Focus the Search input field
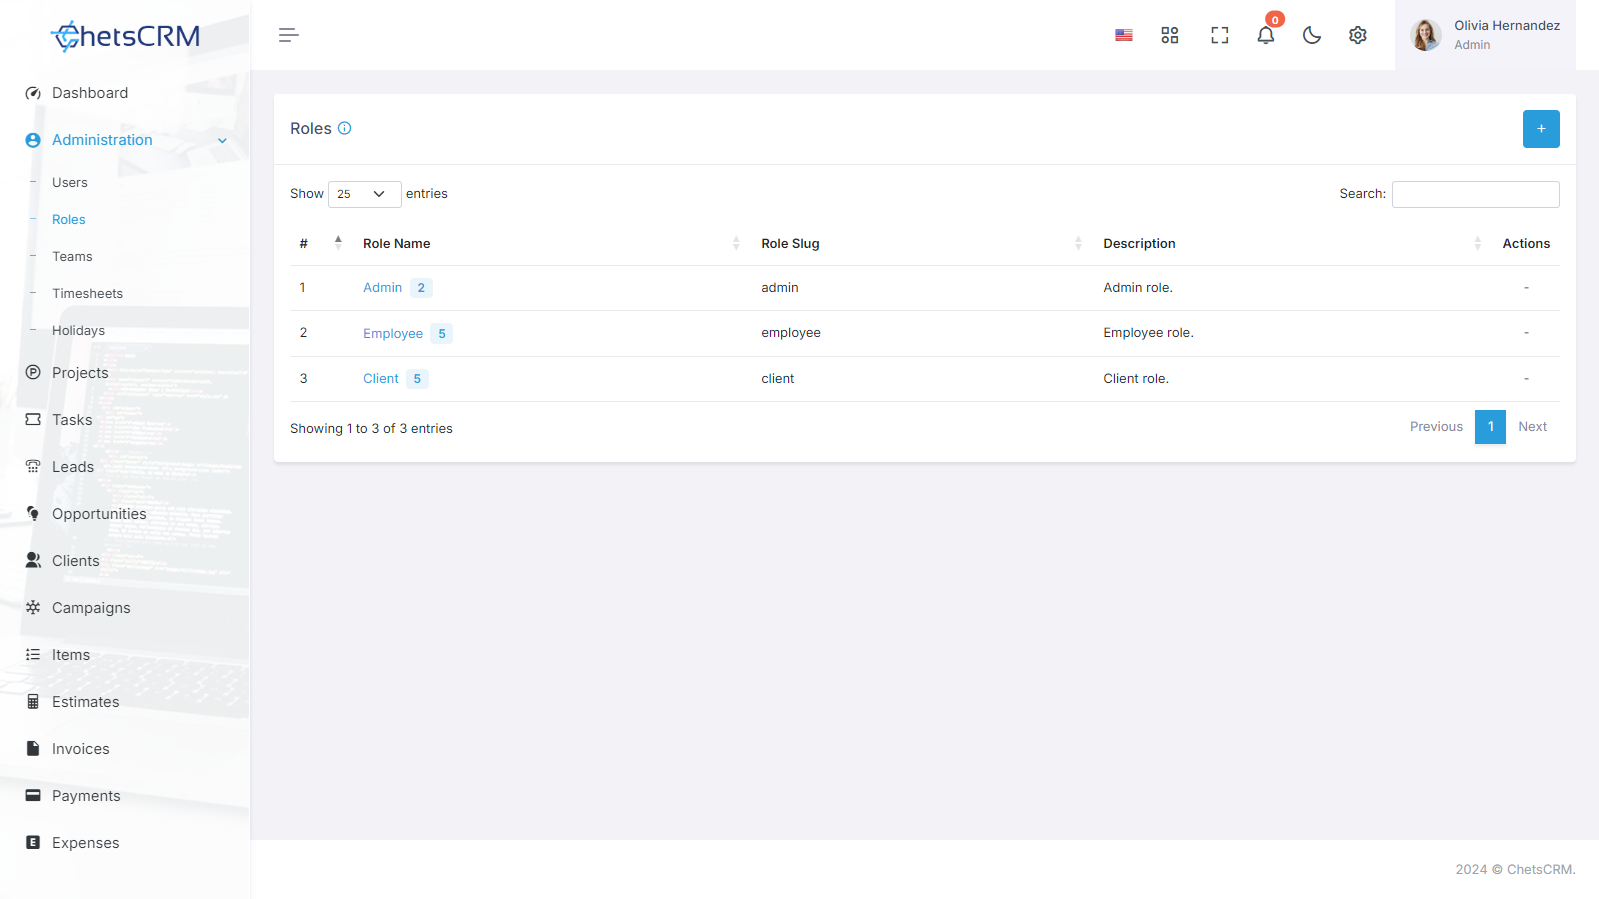 click(x=1476, y=194)
